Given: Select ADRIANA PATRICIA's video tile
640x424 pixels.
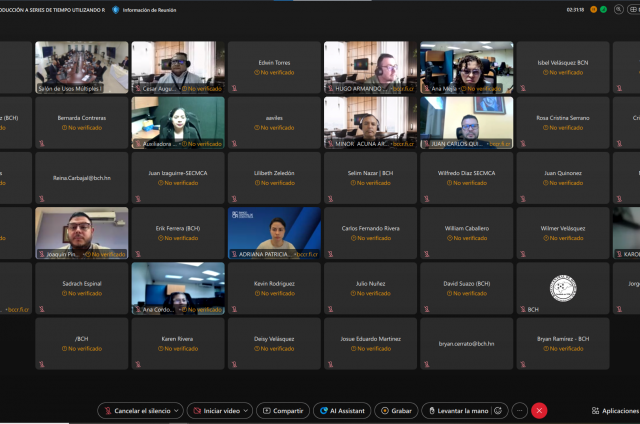Looking at the screenshot, I should point(274,233).
